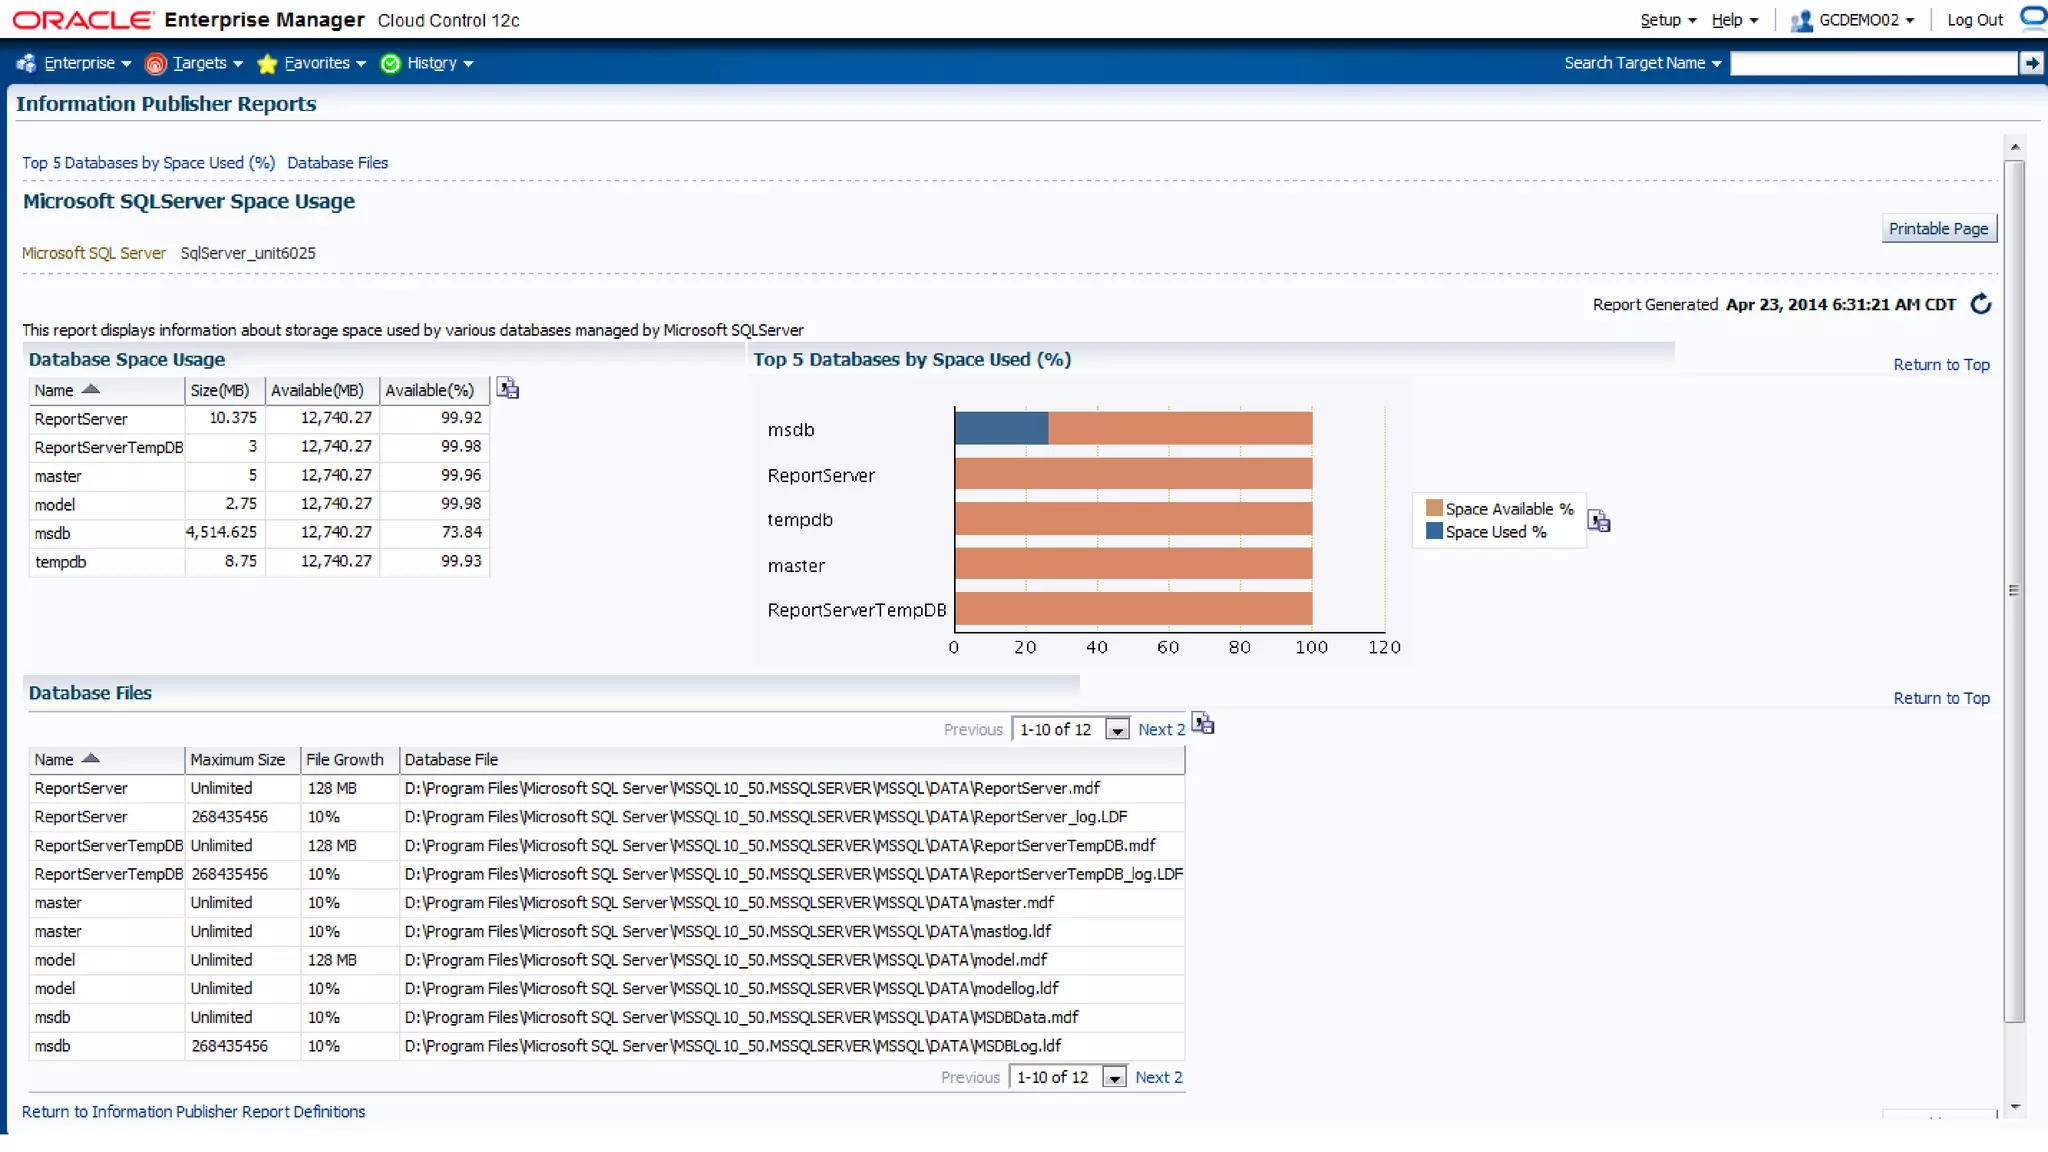Click the model.mdf file path
2048x1152 pixels.
(725, 960)
